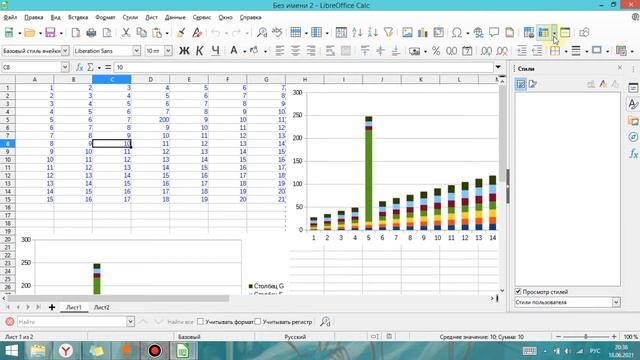The image size is (640, 360).
Task: Click the Save document icon
Action: click(x=50, y=33)
